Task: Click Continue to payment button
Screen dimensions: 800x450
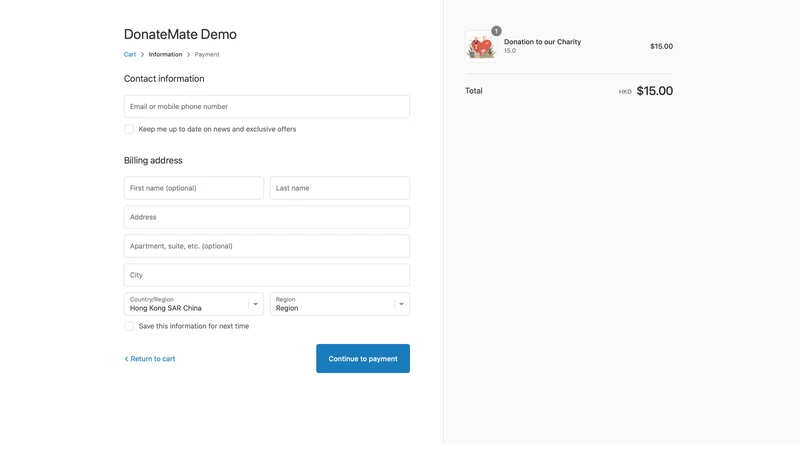Action: point(363,359)
